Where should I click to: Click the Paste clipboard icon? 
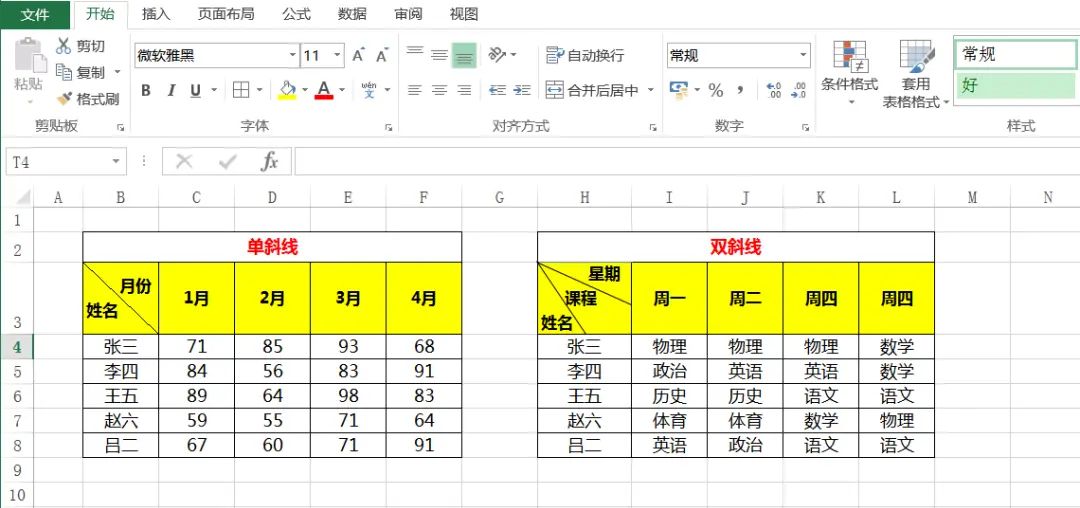coord(30,55)
